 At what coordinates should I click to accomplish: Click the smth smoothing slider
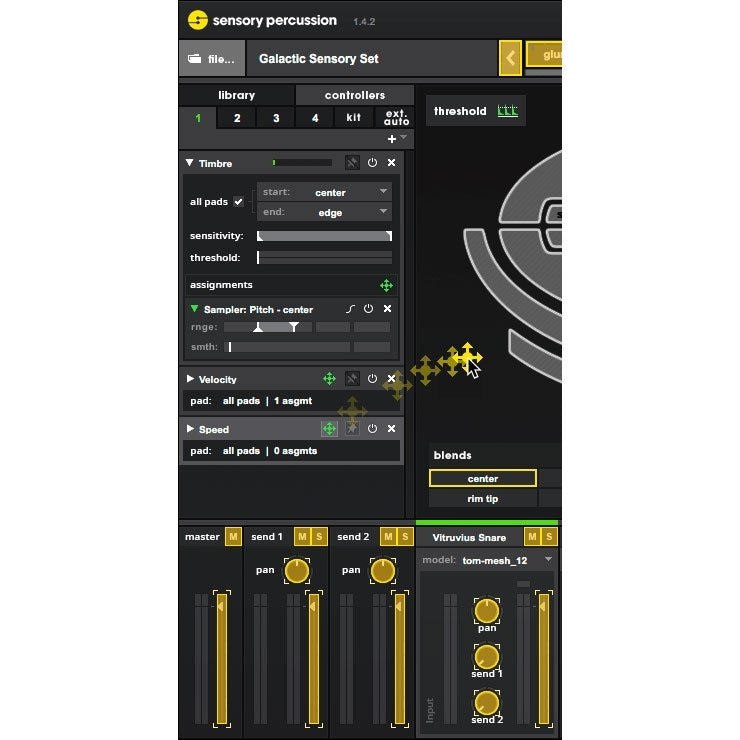click(x=287, y=347)
